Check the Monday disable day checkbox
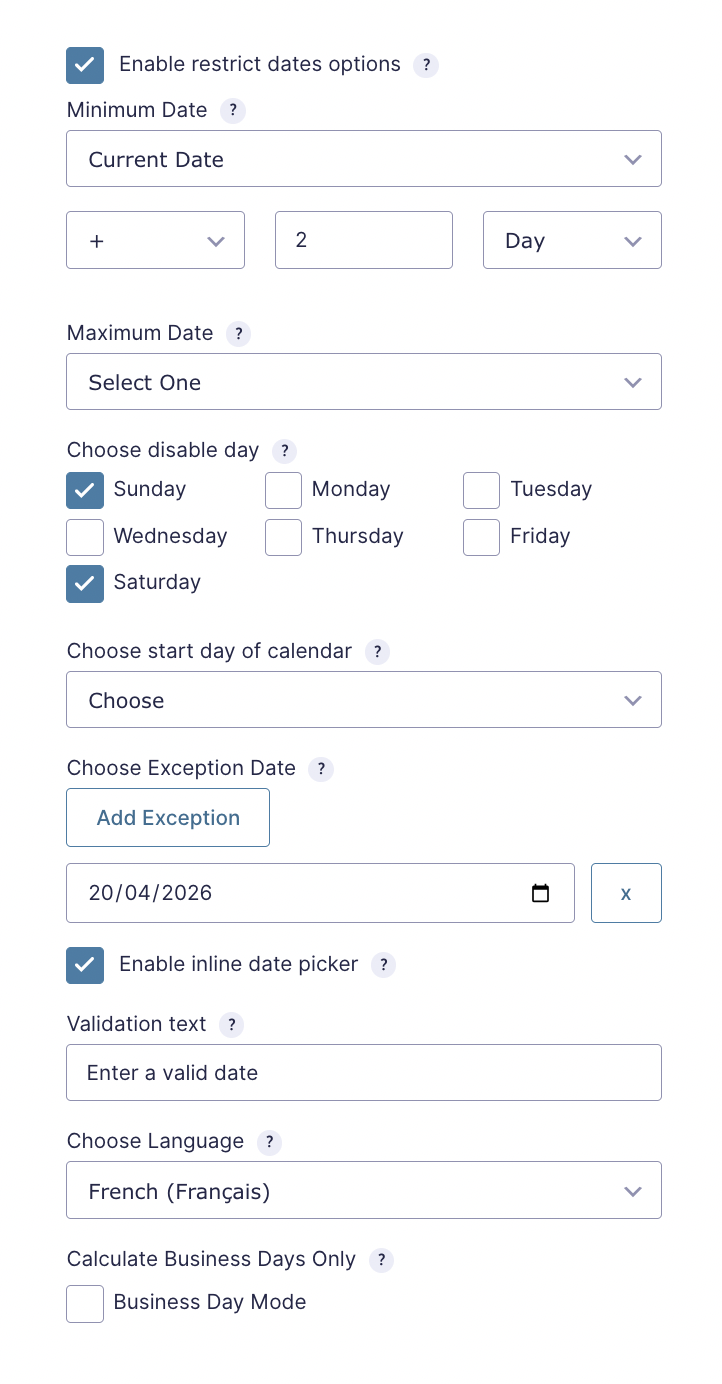The image size is (722, 1384). [283, 490]
